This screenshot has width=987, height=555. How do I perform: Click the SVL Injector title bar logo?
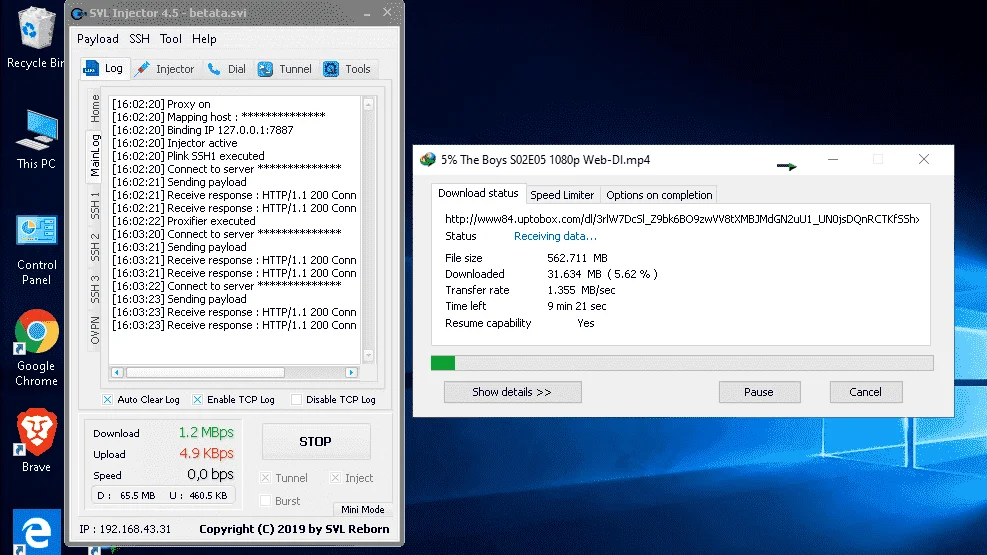(78, 13)
